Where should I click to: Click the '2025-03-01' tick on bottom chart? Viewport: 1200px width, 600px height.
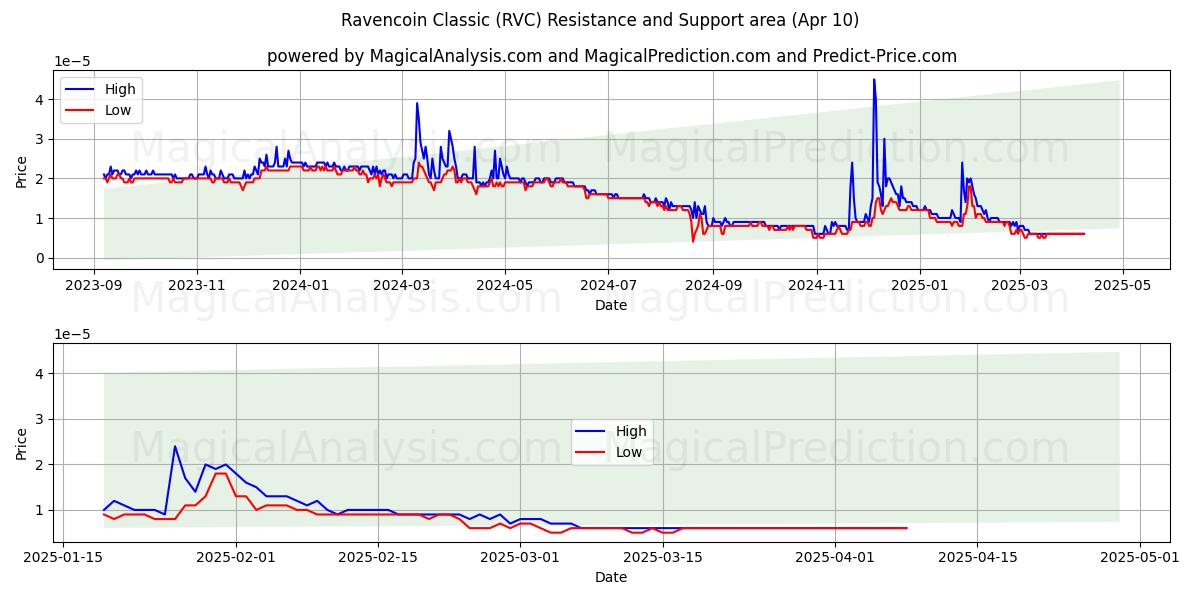[x=521, y=558]
